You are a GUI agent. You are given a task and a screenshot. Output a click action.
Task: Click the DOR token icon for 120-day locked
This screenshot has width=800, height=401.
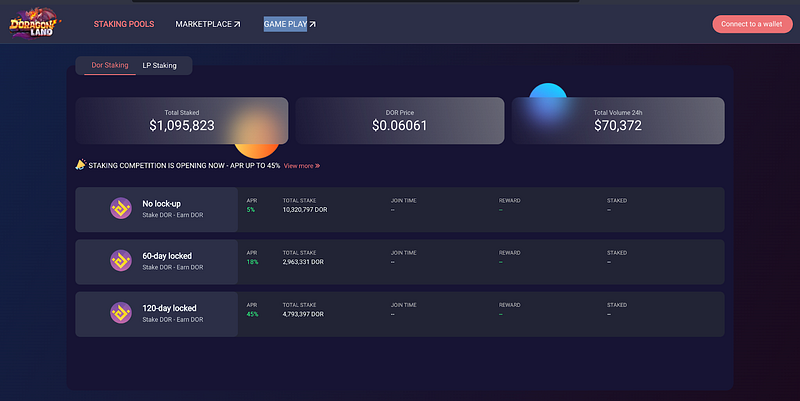121,313
